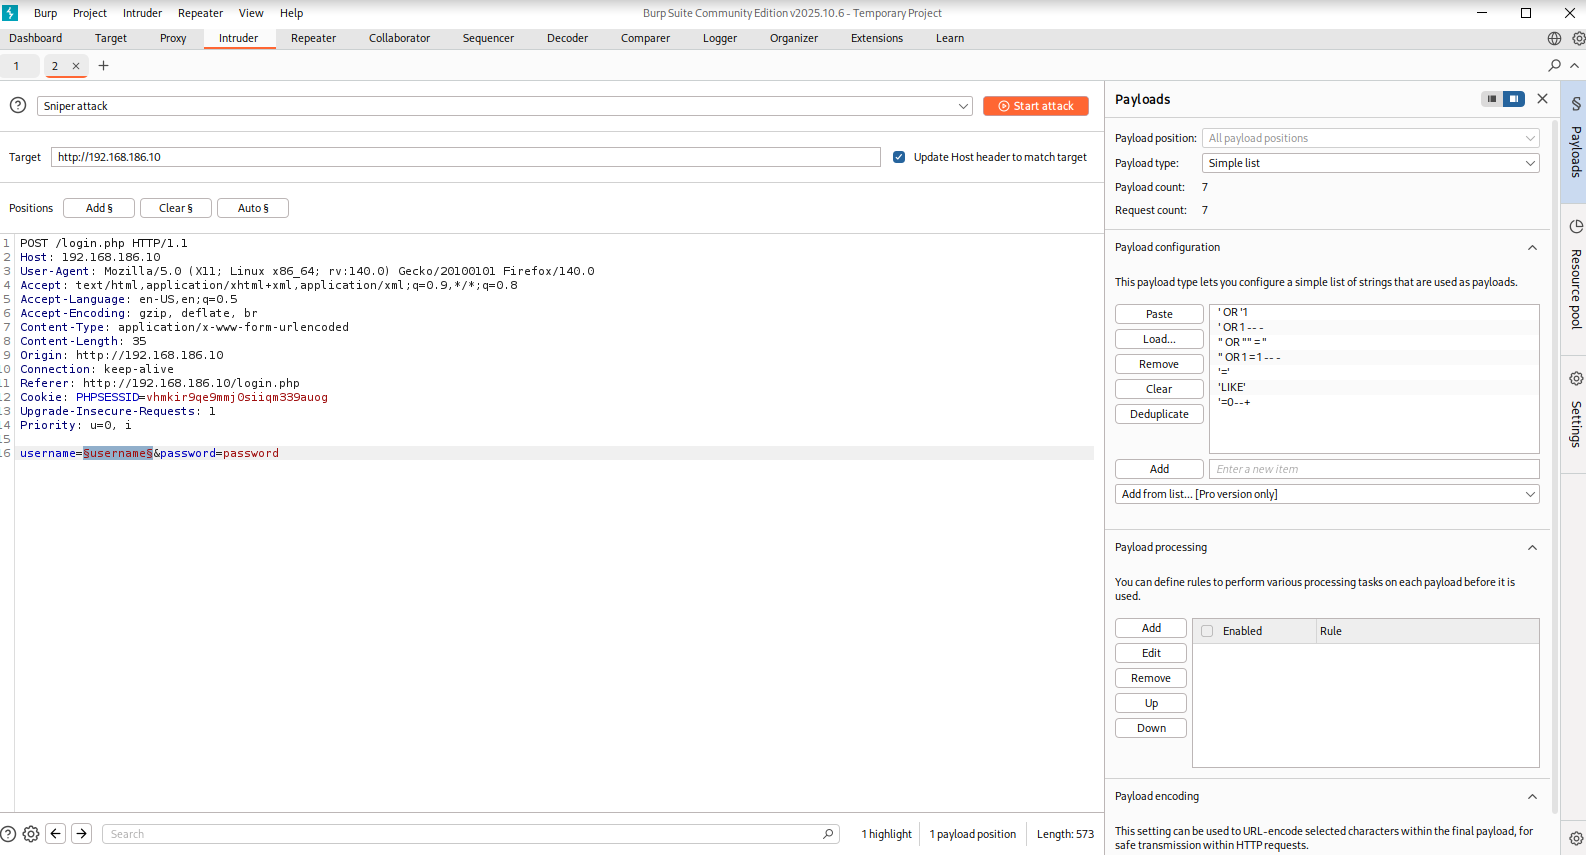Open the Payload type dropdown
This screenshot has height=855, width=1586.
(1370, 163)
